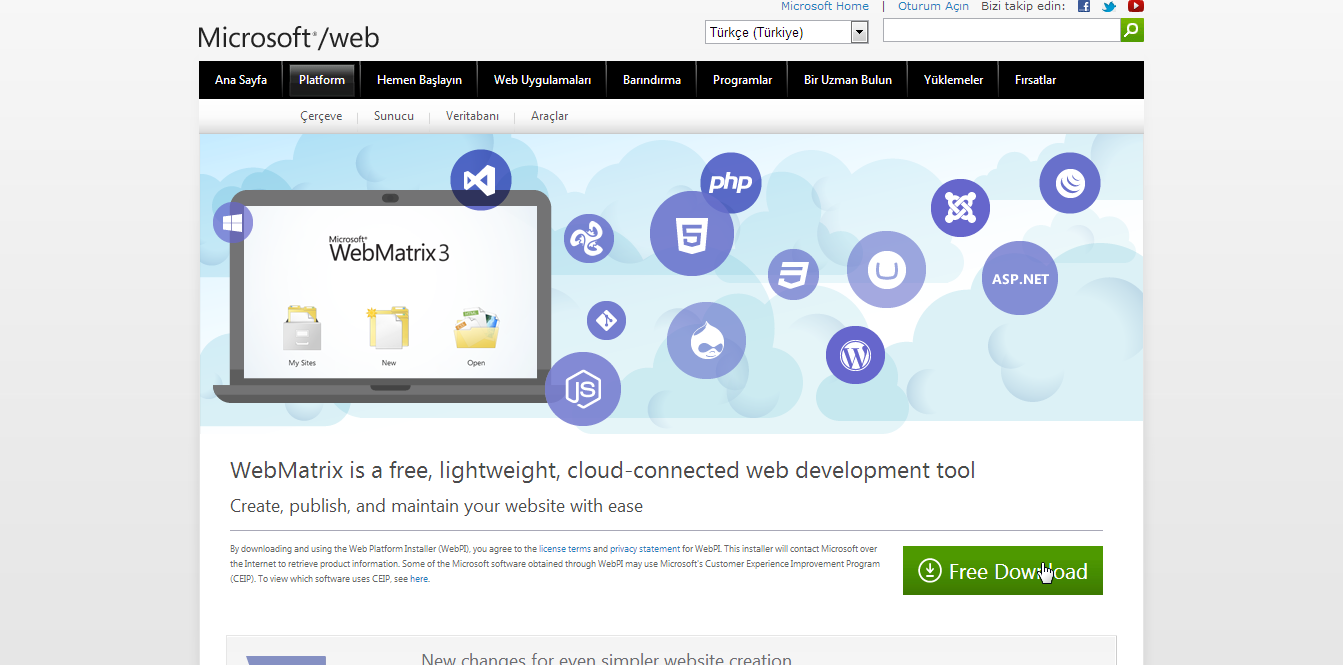Open the Veritabanı section under Platform

[x=471, y=115]
